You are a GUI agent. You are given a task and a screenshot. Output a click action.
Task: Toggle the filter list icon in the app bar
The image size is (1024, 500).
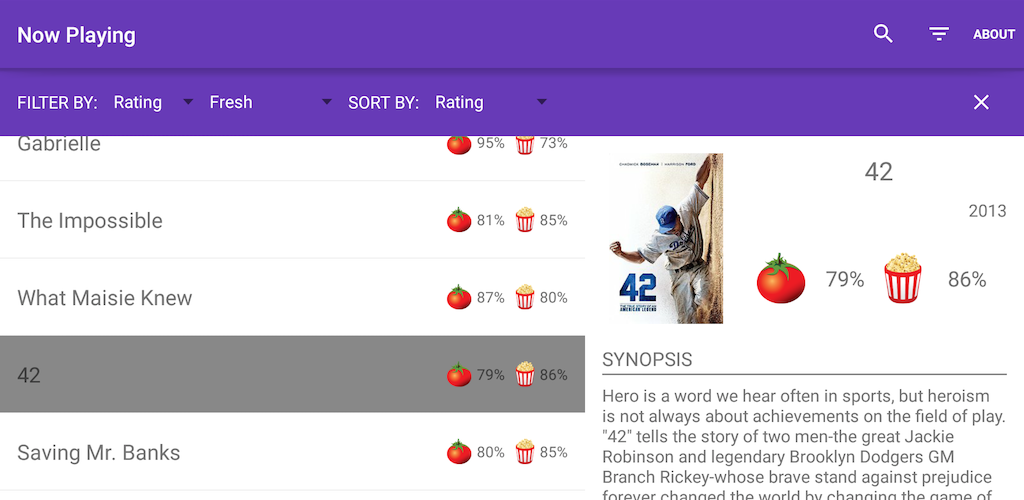click(938, 34)
